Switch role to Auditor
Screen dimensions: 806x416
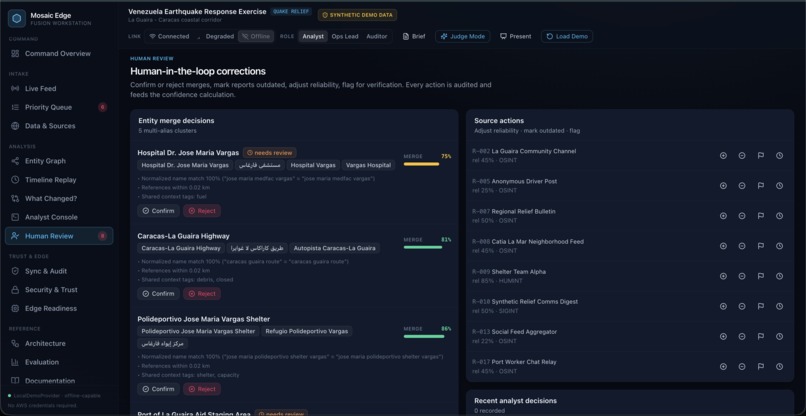click(377, 37)
